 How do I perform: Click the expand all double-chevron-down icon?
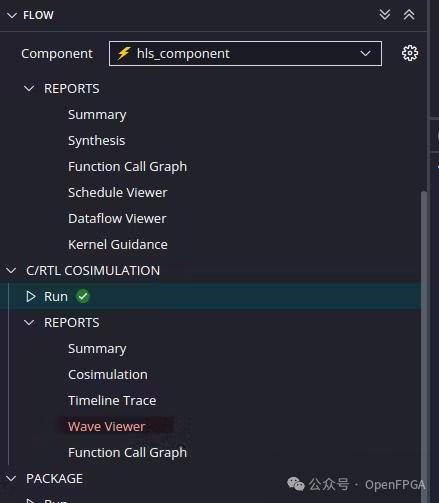[385, 15]
